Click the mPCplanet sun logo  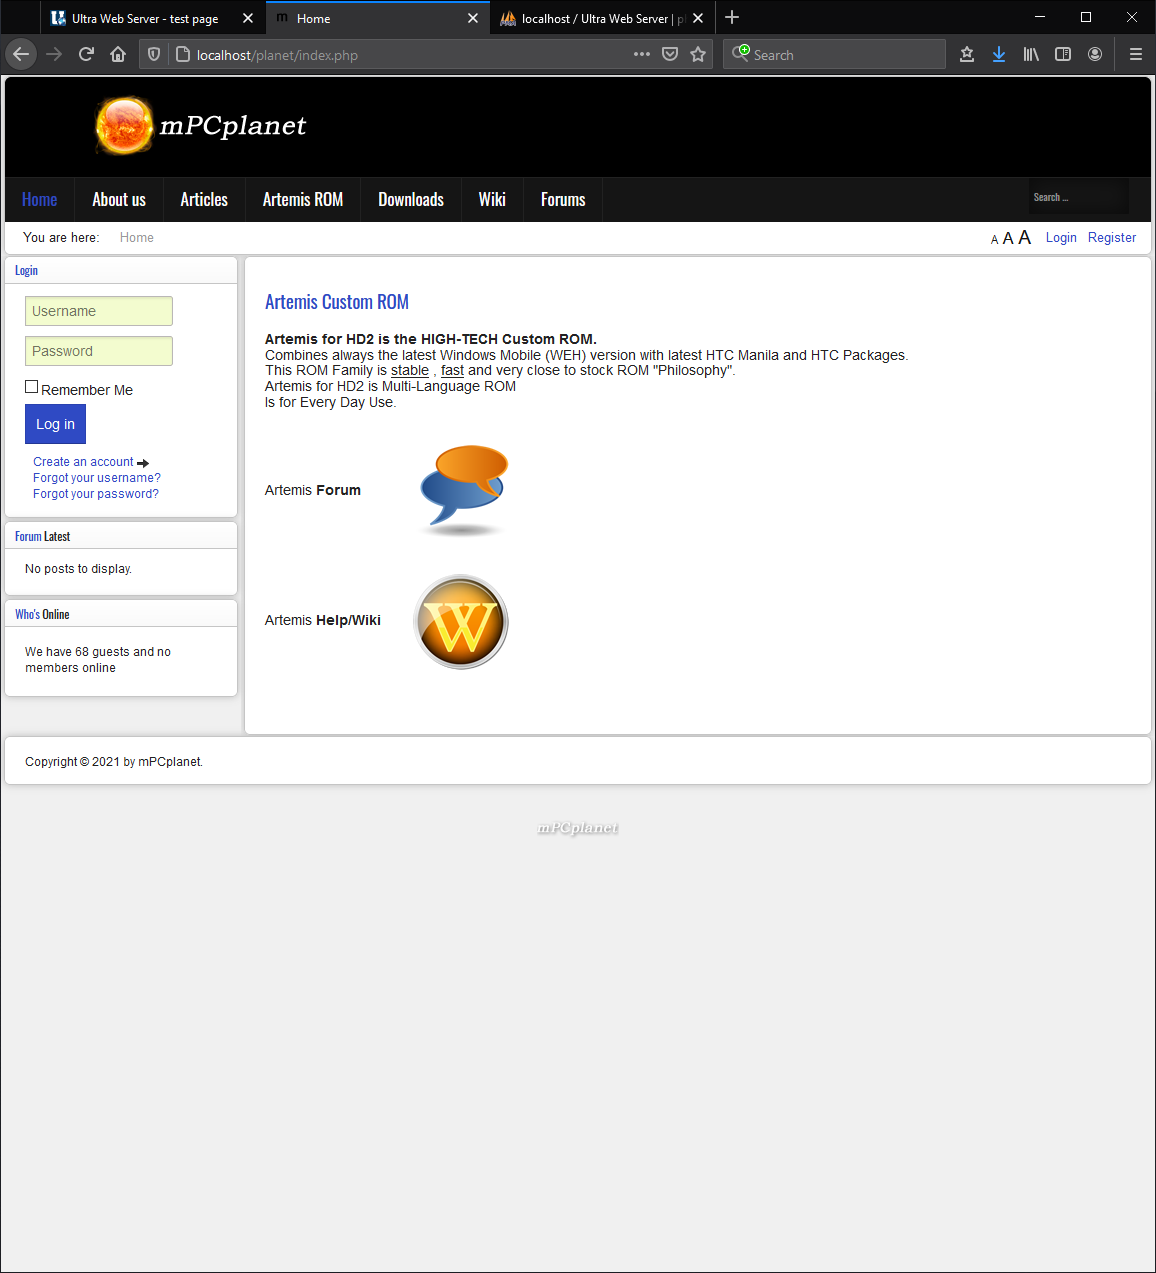[124, 125]
